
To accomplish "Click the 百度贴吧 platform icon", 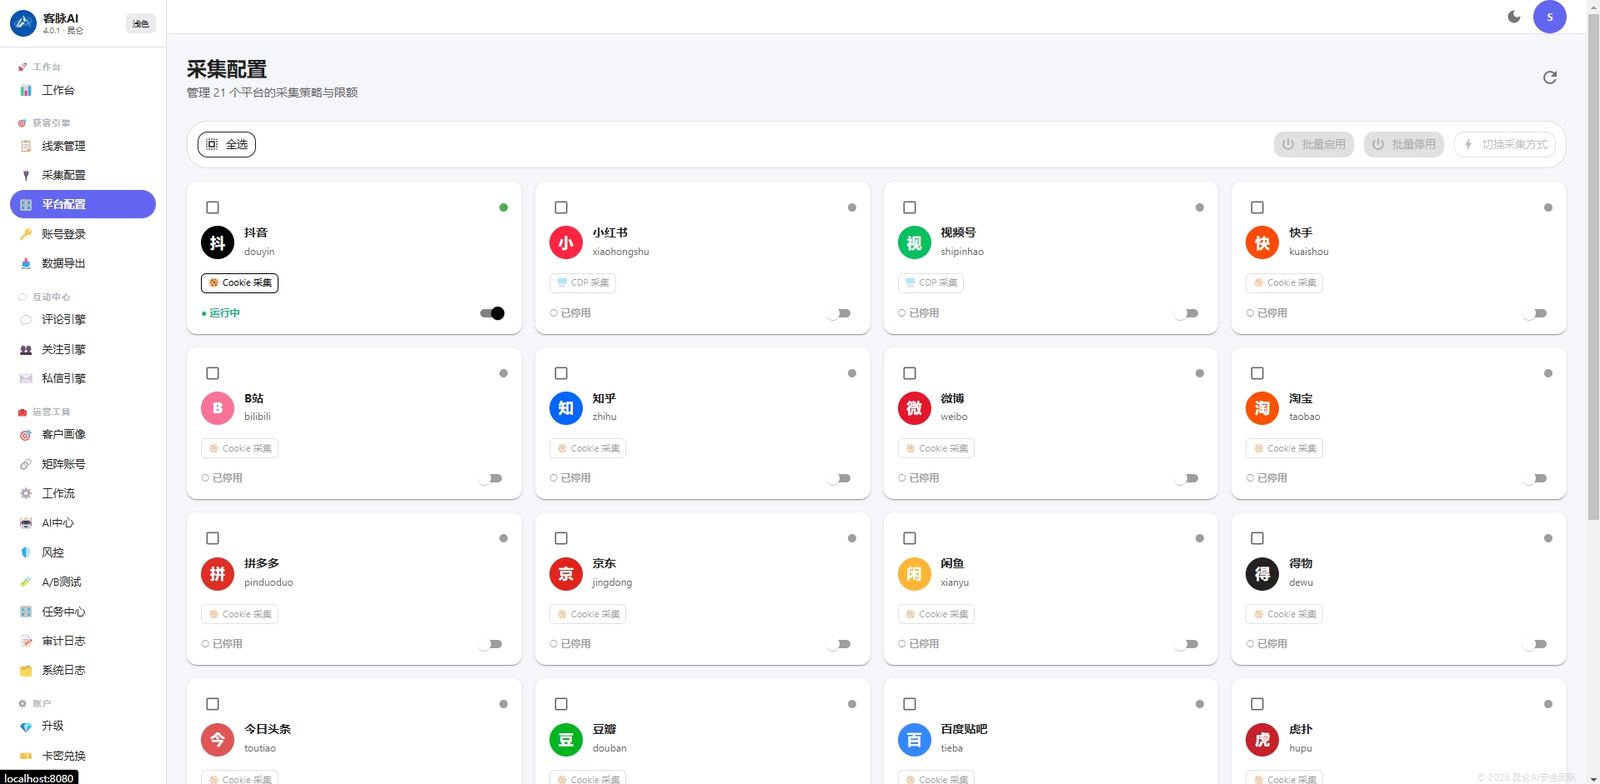I will pyautogui.click(x=914, y=739).
